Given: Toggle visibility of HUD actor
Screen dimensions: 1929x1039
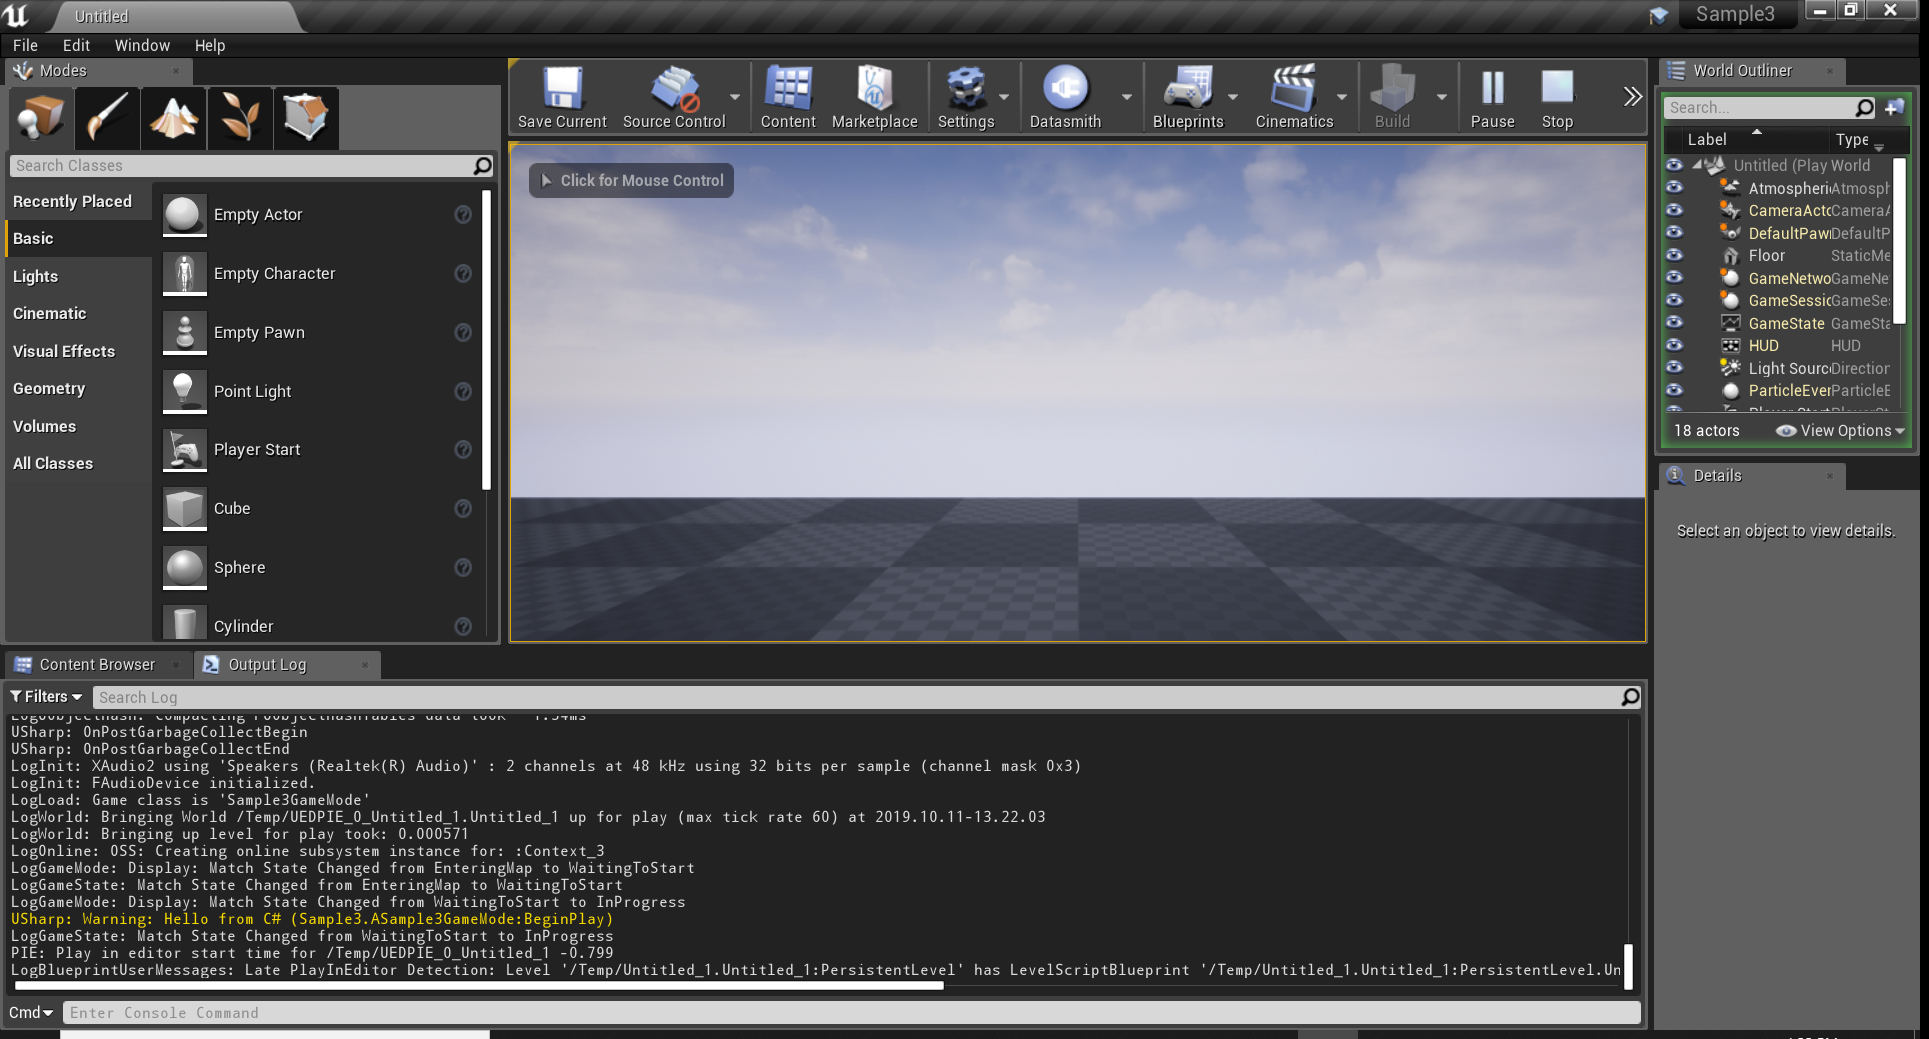Looking at the screenshot, I should (x=1674, y=345).
